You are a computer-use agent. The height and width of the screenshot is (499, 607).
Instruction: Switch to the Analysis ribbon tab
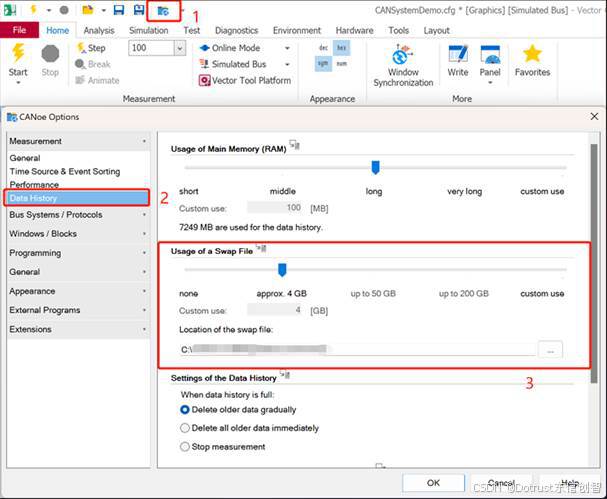pyautogui.click(x=99, y=31)
